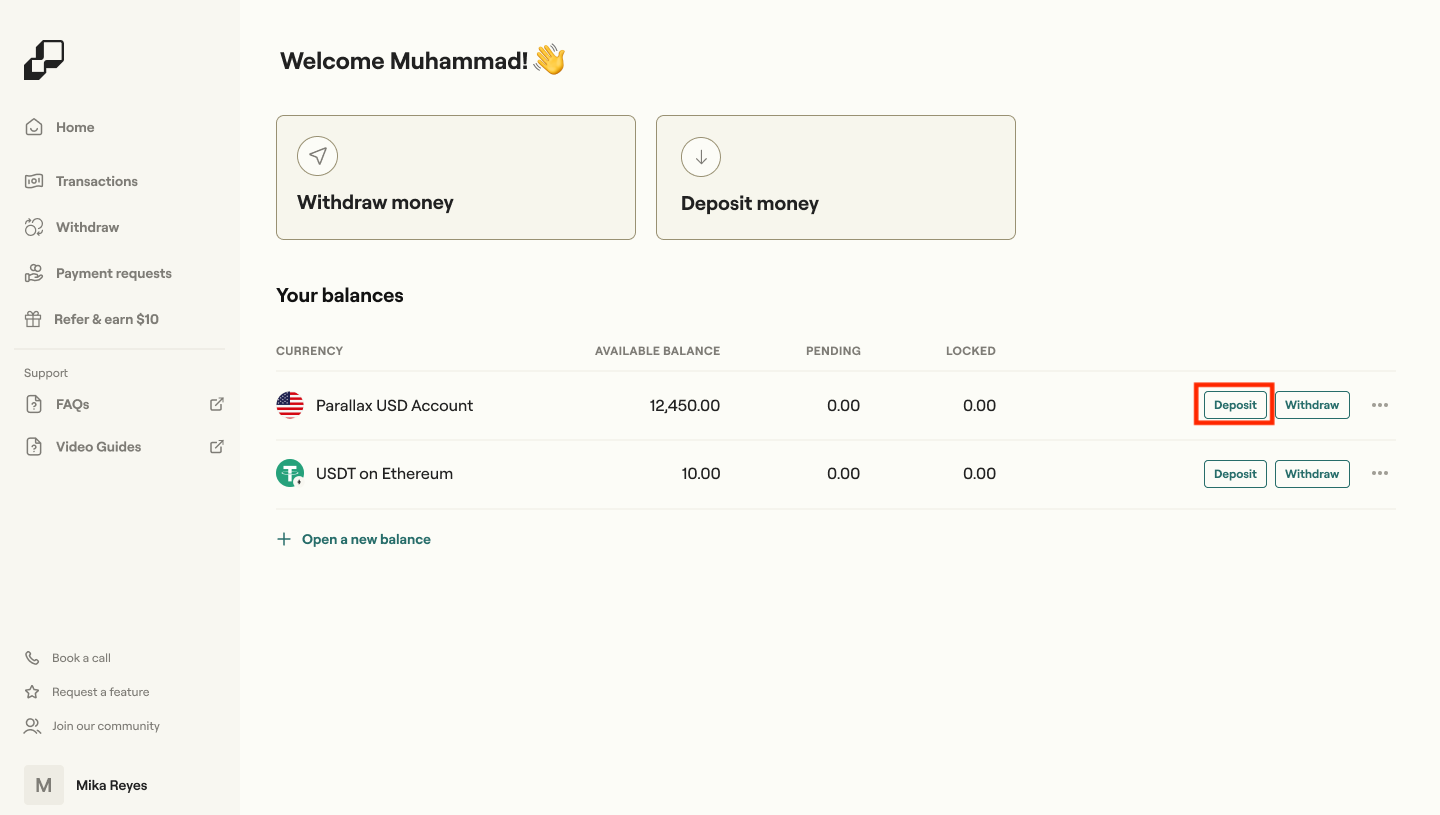Click the Withdraw sidebar icon
The height and width of the screenshot is (815, 1440).
(x=33, y=227)
